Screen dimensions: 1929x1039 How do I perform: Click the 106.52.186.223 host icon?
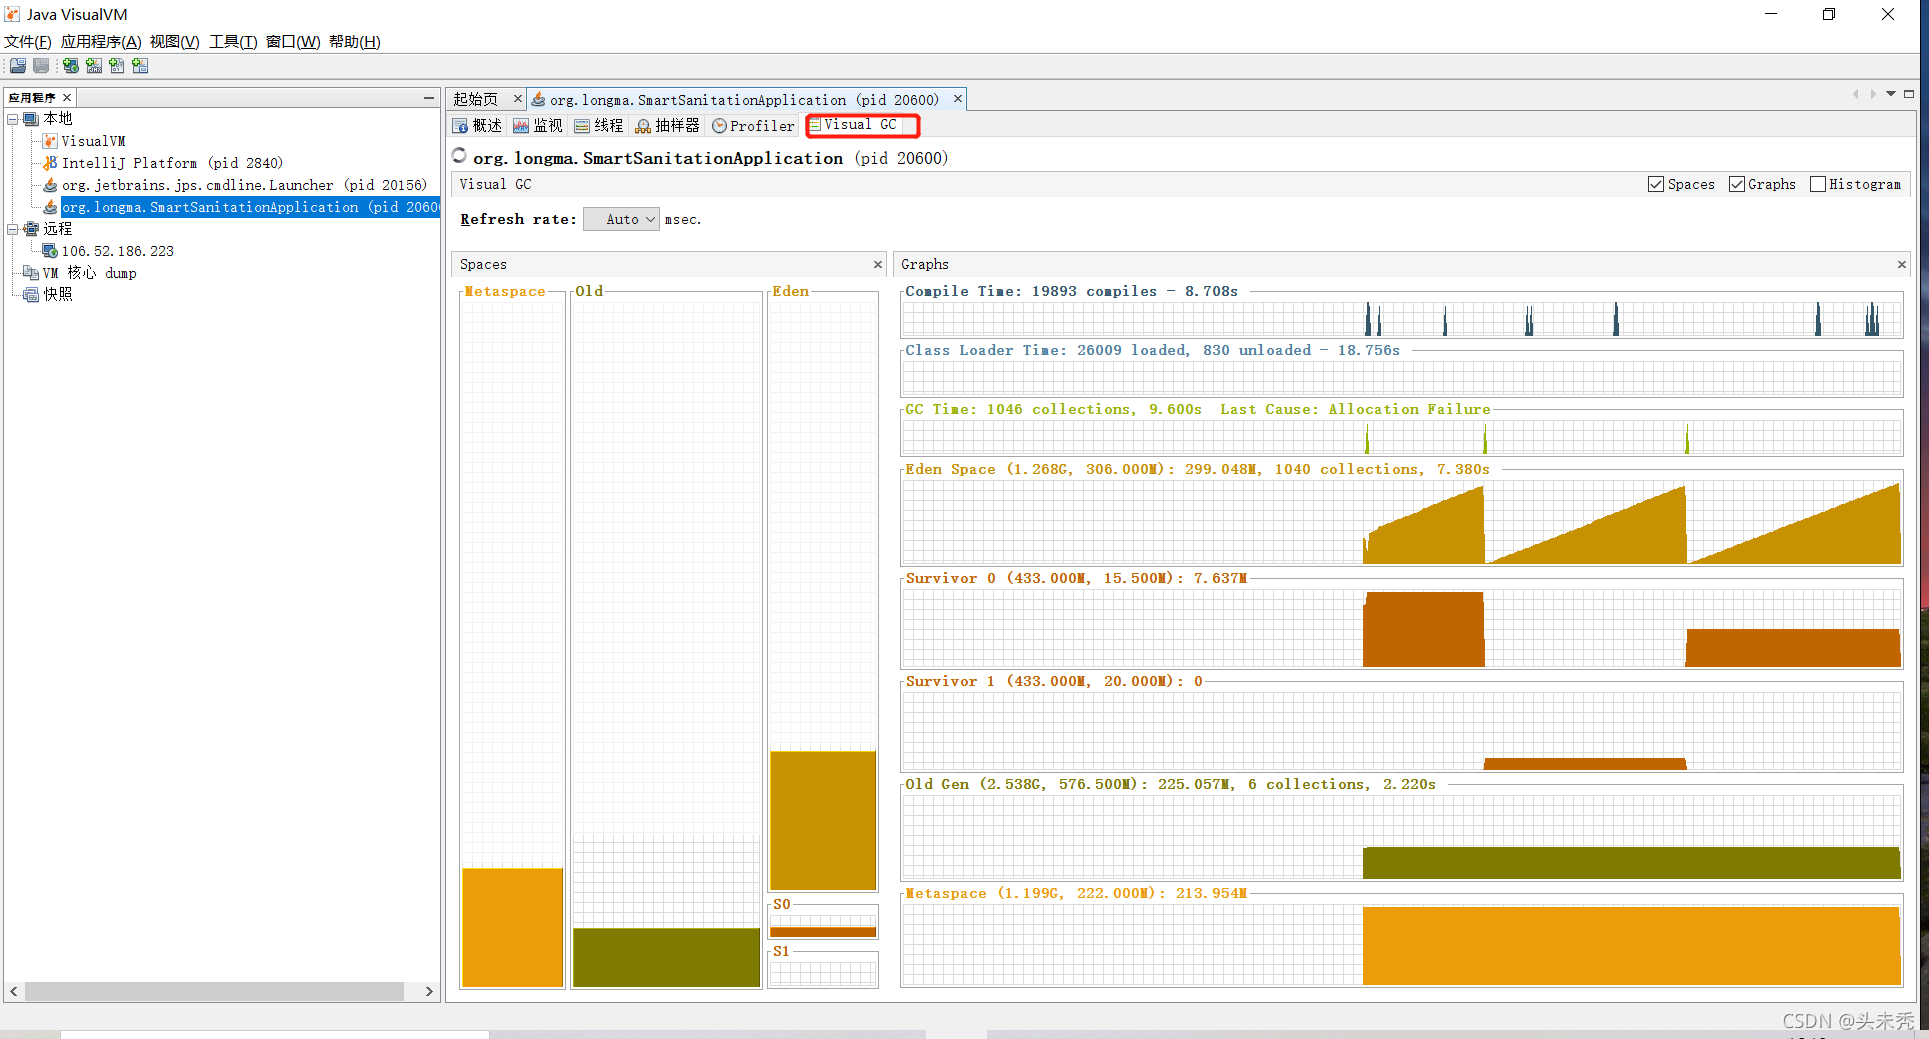click(x=50, y=251)
